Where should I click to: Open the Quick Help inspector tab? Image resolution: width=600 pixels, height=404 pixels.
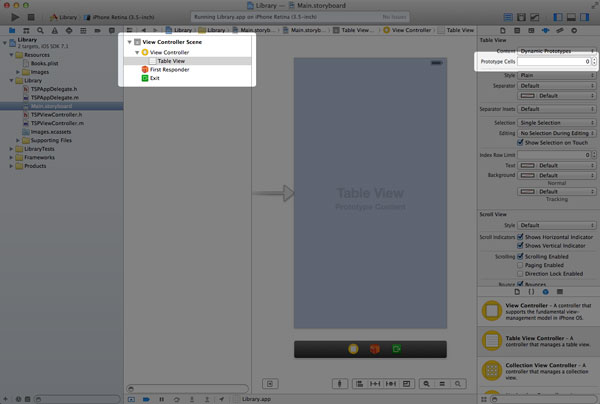pyautogui.click(x=517, y=30)
